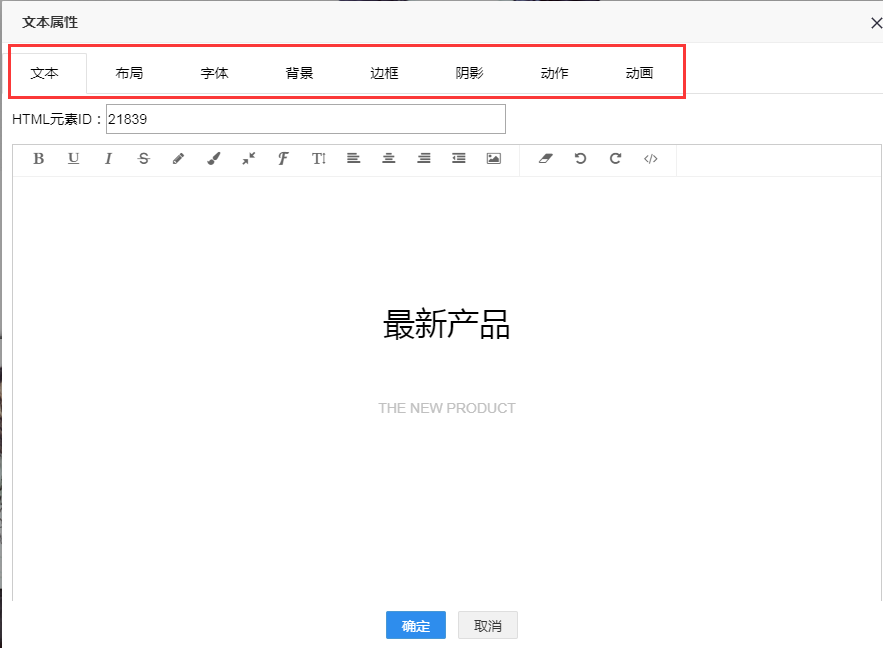Open the pencil text color tool
The width and height of the screenshot is (883, 648).
[179, 159]
